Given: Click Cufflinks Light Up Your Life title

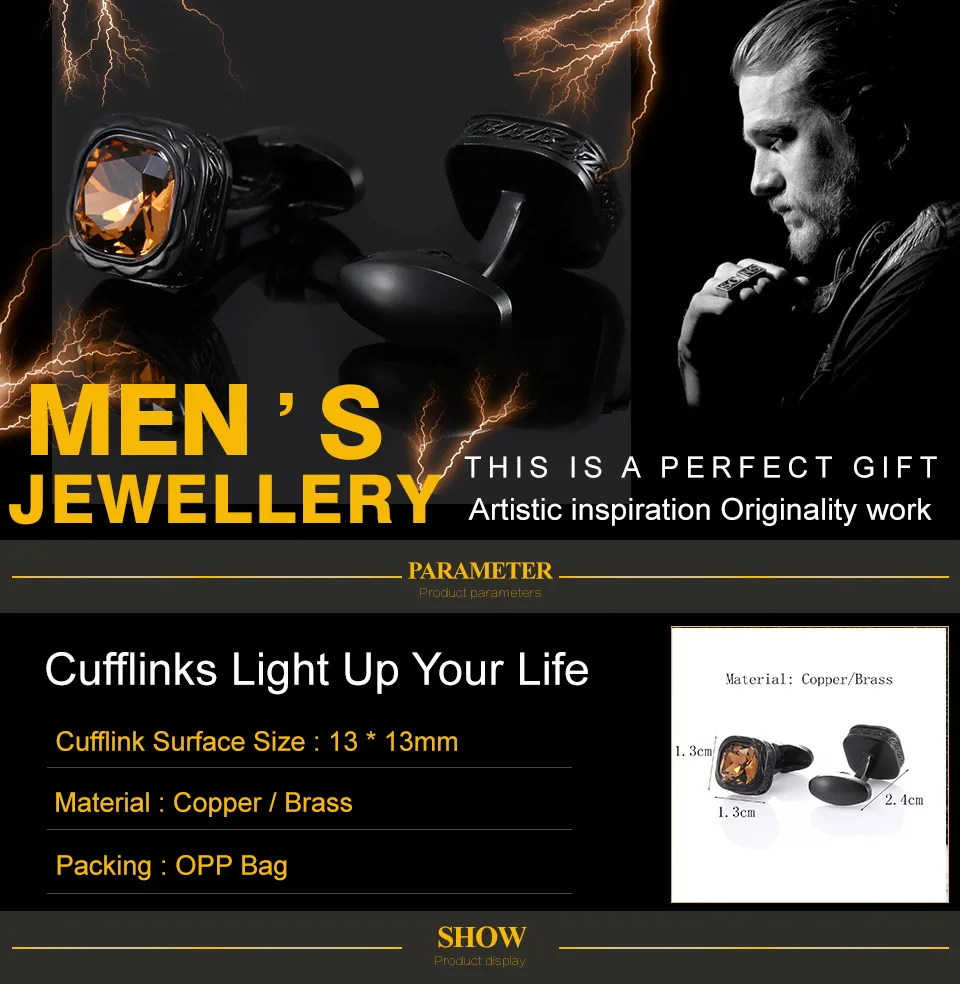Looking at the screenshot, I should click(x=317, y=669).
